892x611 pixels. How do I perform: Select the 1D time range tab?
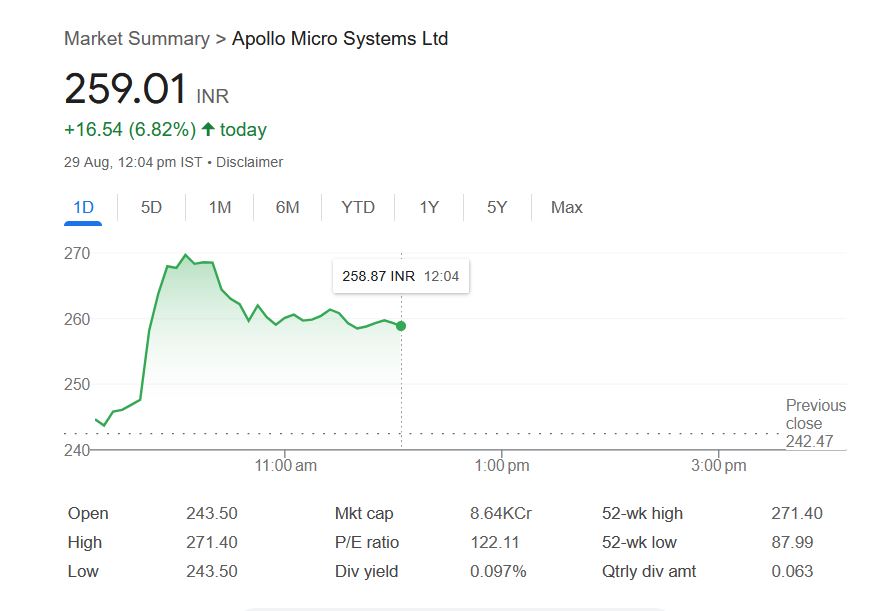[x=83, y=208]
